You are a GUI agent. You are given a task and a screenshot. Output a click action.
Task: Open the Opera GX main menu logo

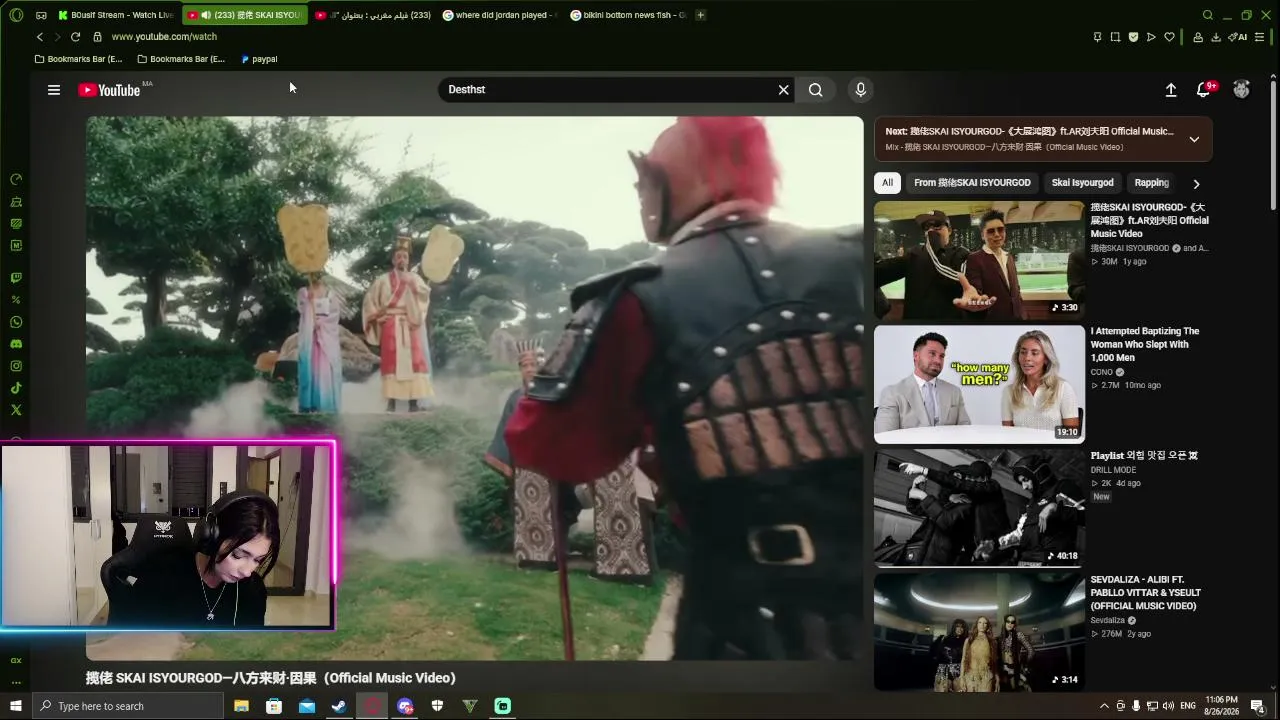pos(16,15)
